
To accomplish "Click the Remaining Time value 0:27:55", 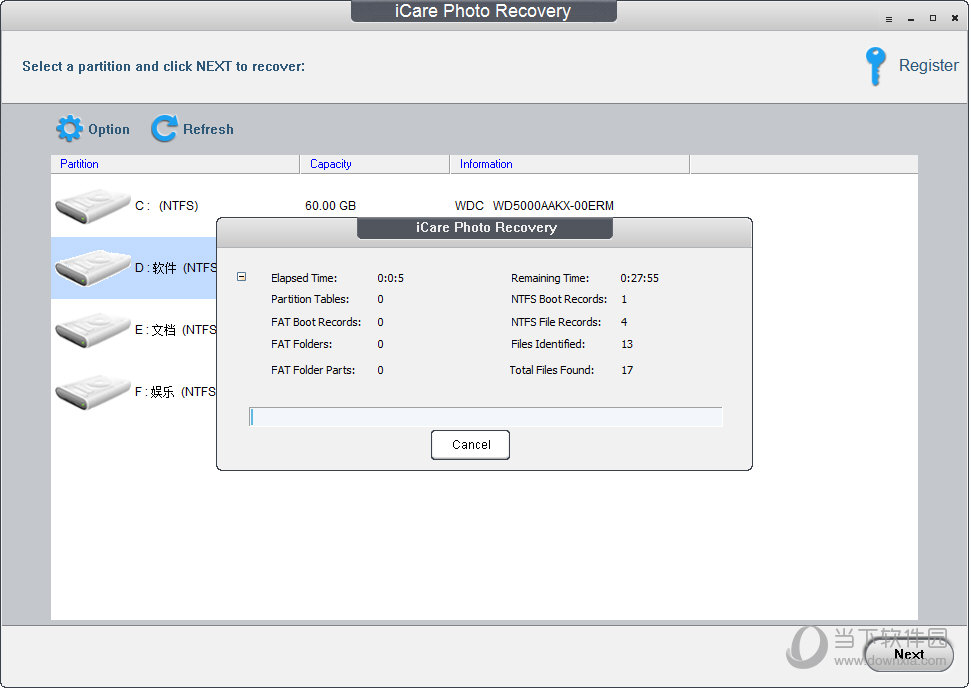I will pyautogui.click(x=640, y=278).
